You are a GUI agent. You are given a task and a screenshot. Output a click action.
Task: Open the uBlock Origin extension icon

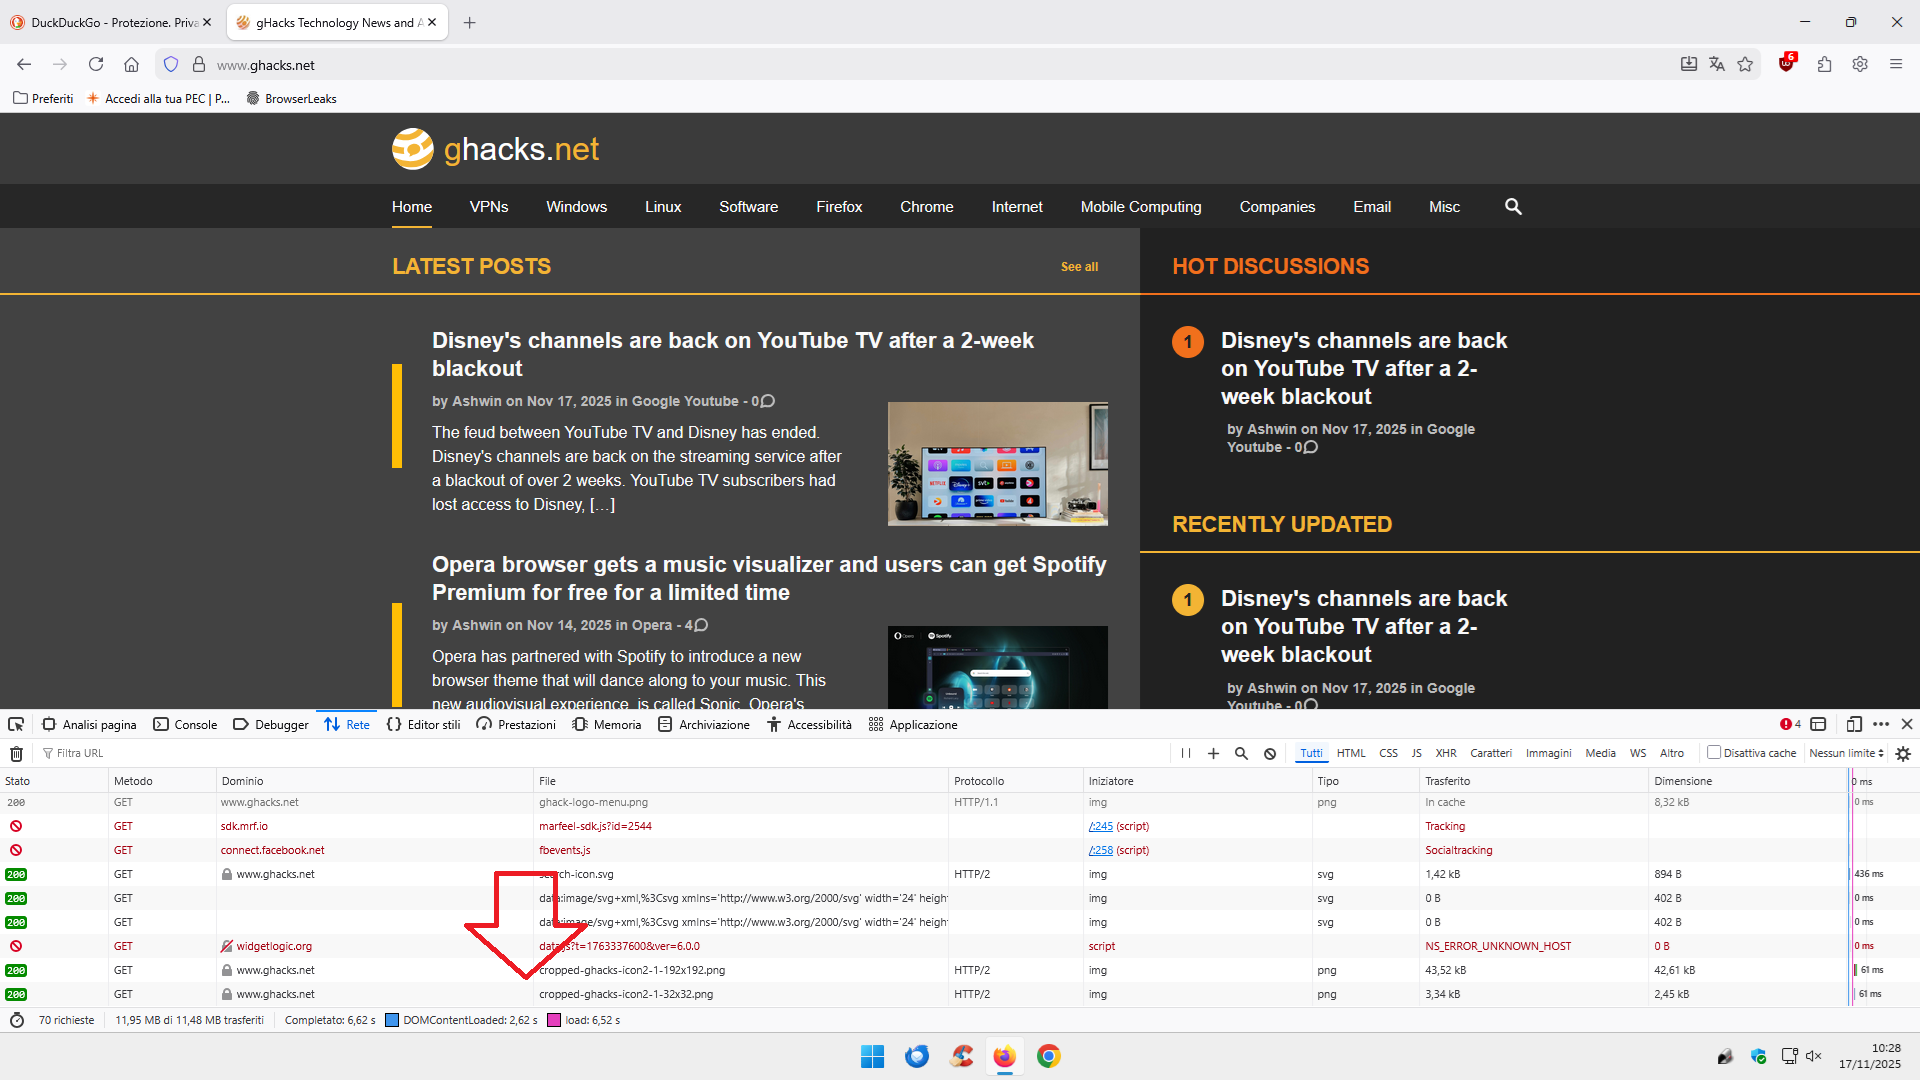(1787, 64)
